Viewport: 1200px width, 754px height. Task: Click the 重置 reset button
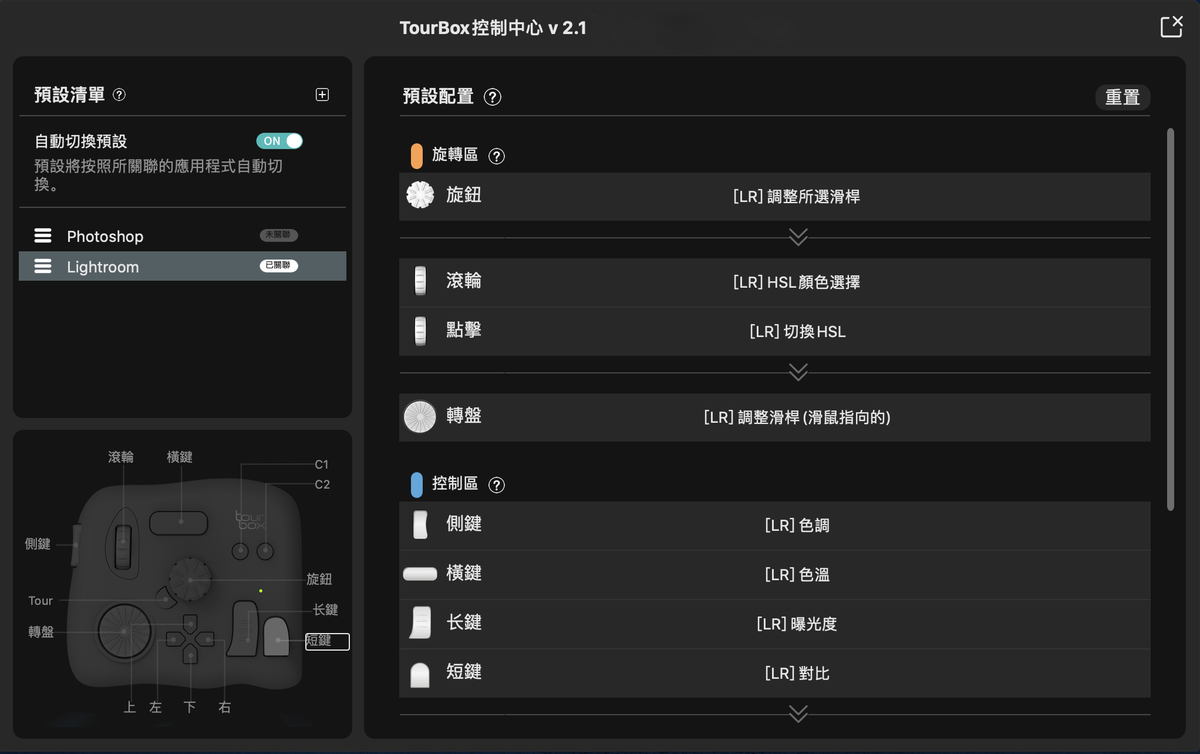pyautogui.click(x=1123, y=97)
